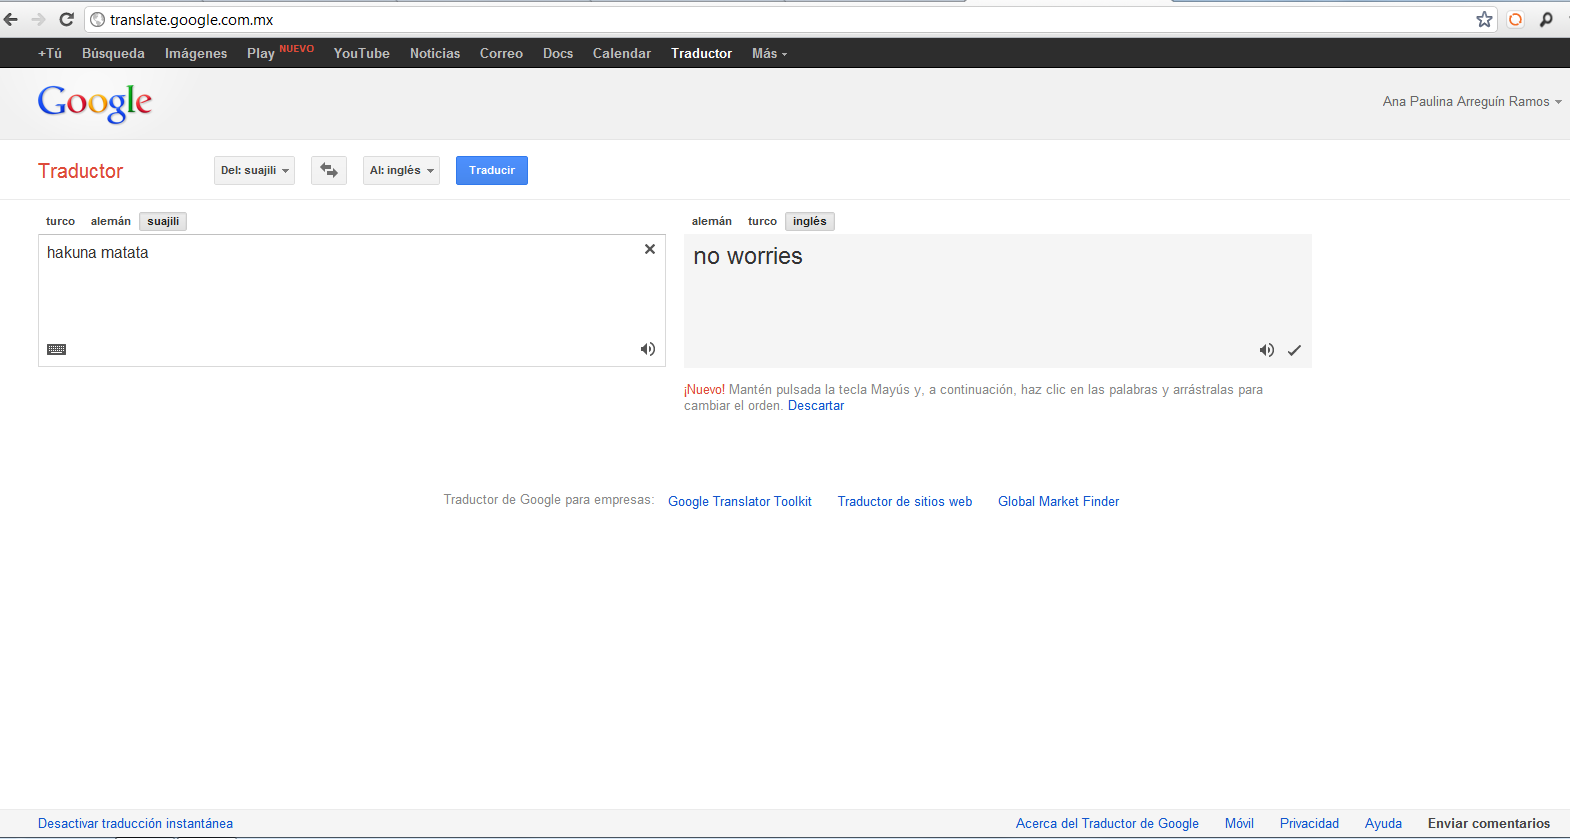This screenshot has height=839, width=1570.
Task: Click the address bar URL
Action: tap(192, 20)
